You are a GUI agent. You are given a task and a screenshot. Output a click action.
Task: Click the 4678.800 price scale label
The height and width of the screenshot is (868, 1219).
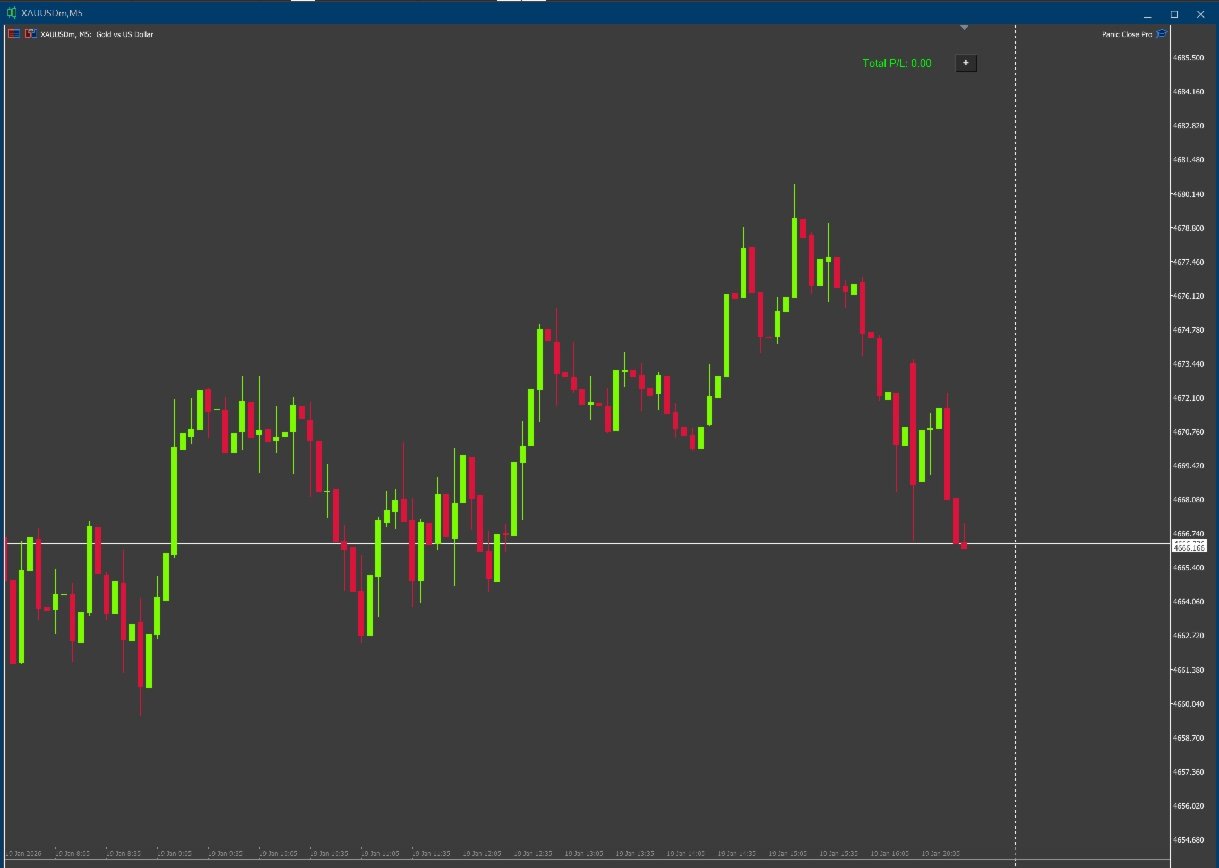tap(1189, 228)
